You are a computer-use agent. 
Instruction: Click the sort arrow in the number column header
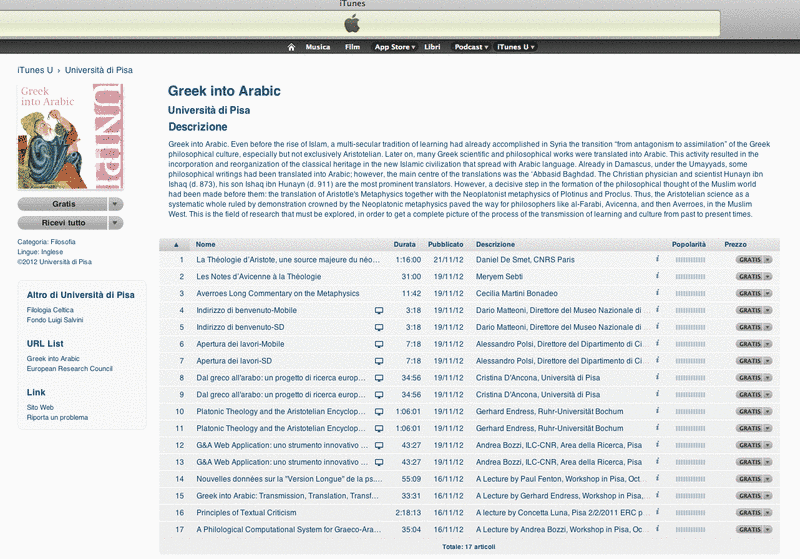[177, 244]
